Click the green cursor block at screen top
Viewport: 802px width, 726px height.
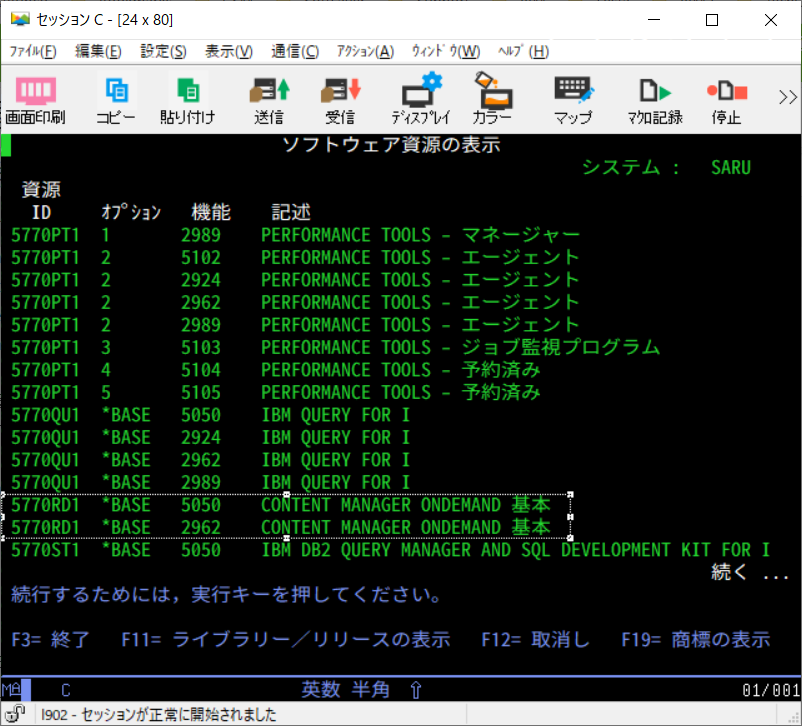pos(6,145)
